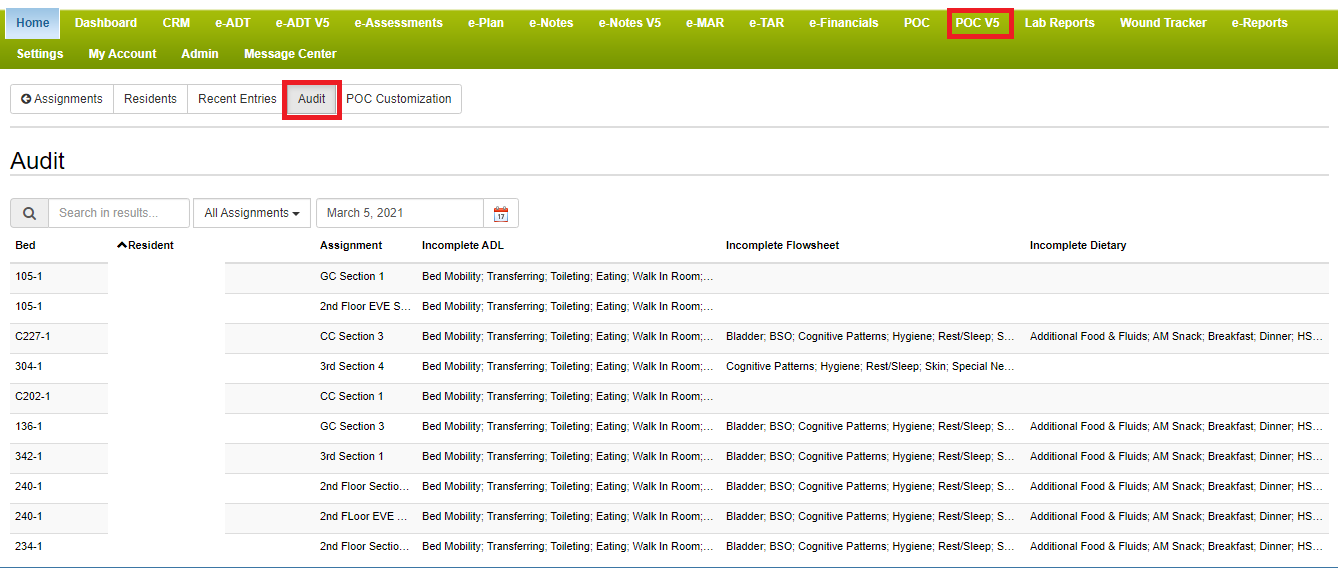Image resolution: width=1338 pixels, height=568 pixels.
Task: Click the Bed column header
Action: [25, 245]
